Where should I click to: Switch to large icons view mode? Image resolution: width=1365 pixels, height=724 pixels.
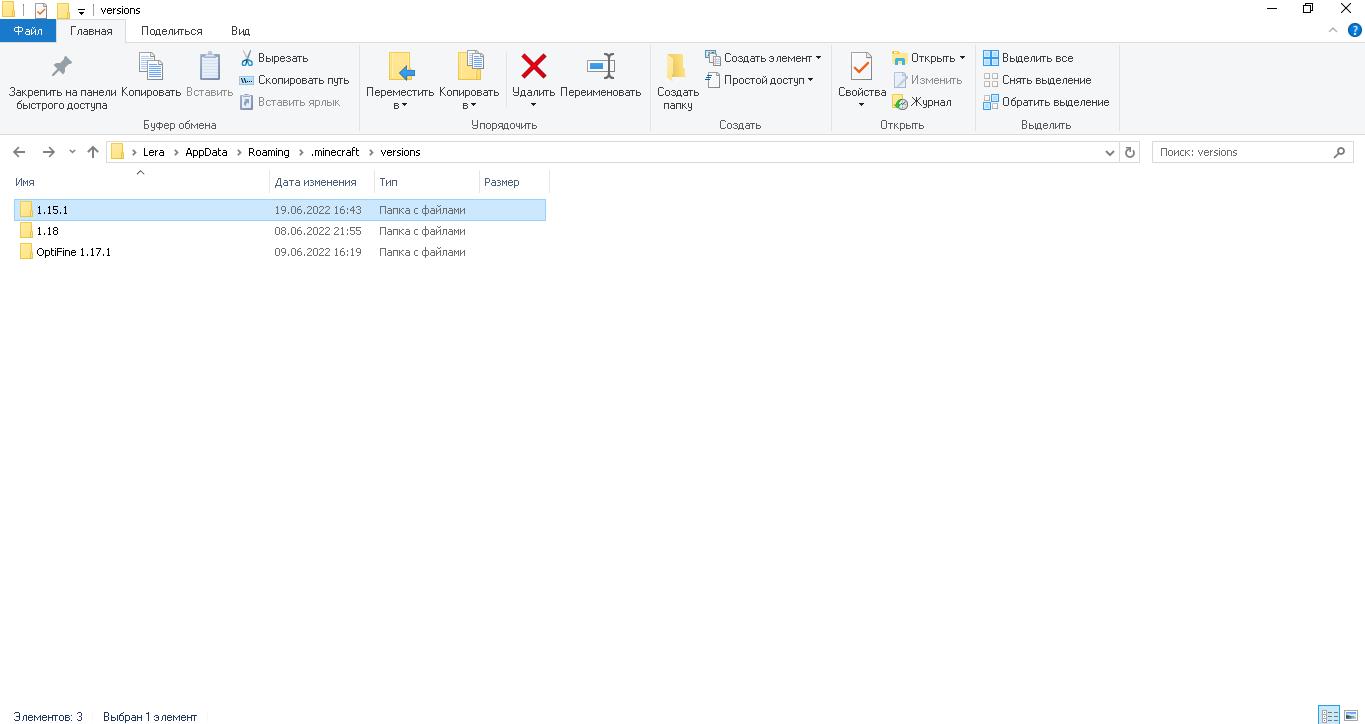pyautogui.click(x=1352, y=715)
